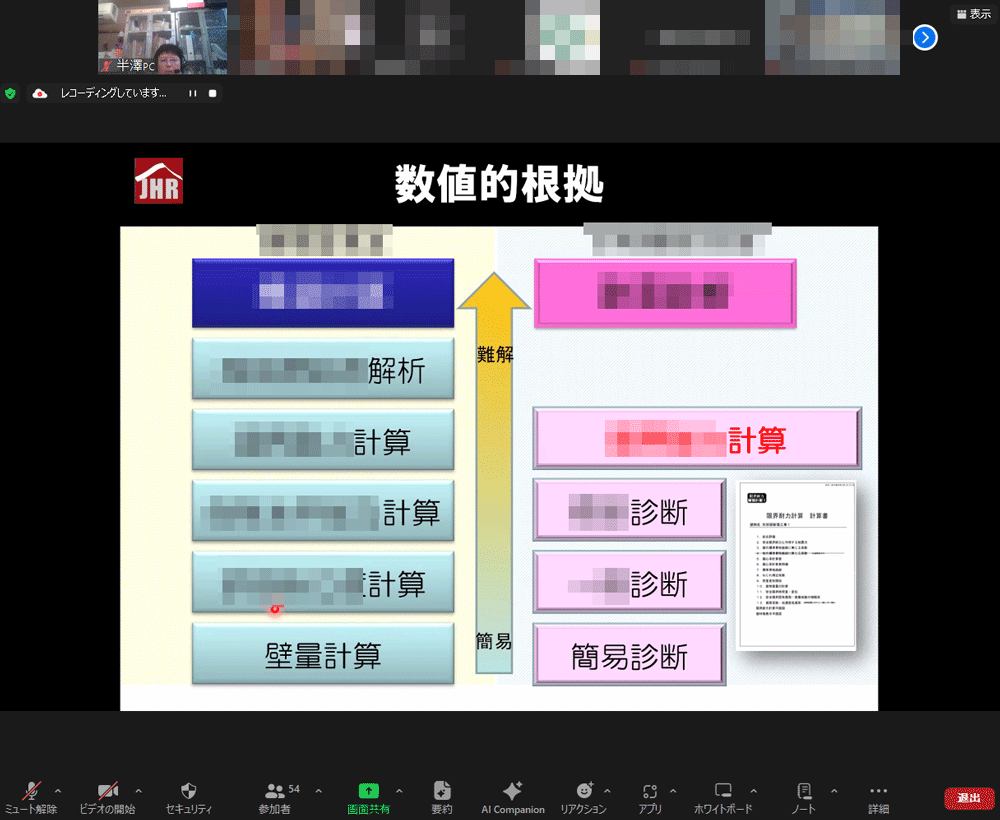The image size is (1000, 820).
Task: Click the green 画面共有 share screen icon
Action: point(368,792)
